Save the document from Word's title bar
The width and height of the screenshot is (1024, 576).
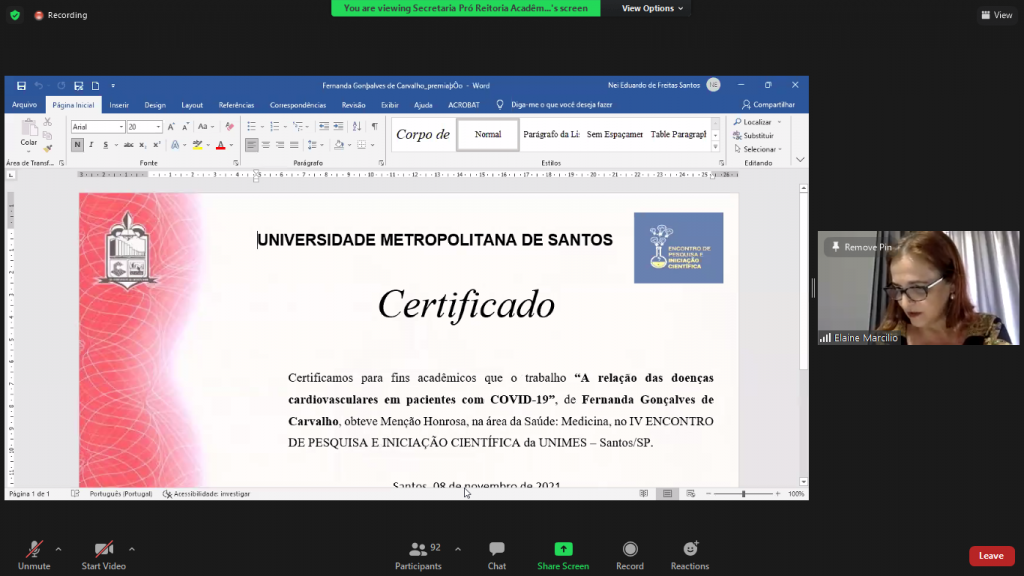coord(22,86)
